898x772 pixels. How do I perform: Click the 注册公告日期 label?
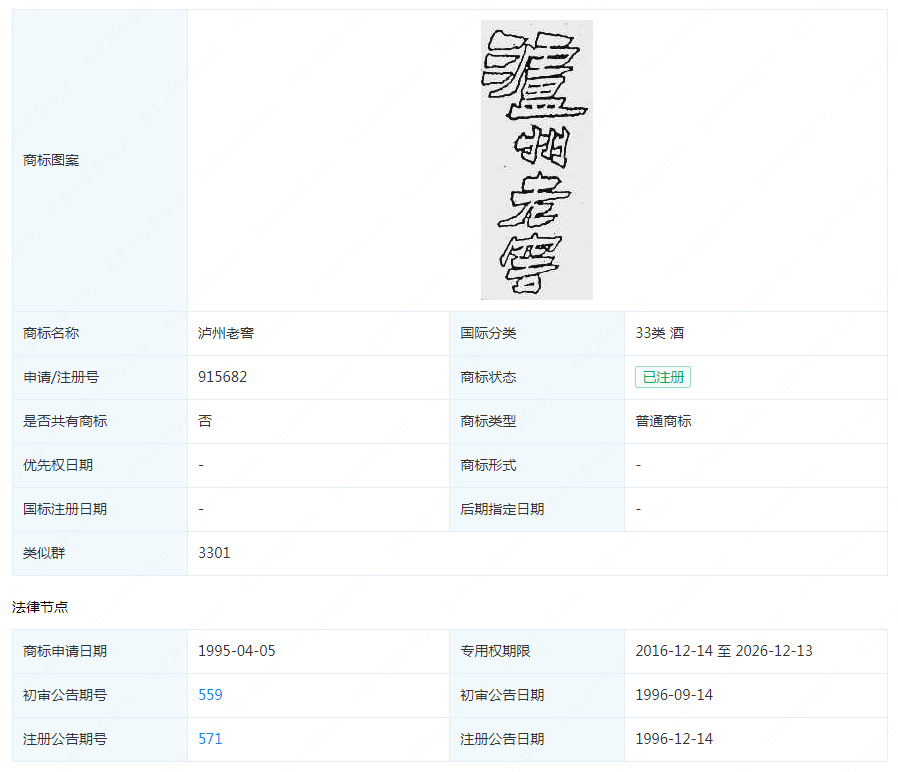502,739
